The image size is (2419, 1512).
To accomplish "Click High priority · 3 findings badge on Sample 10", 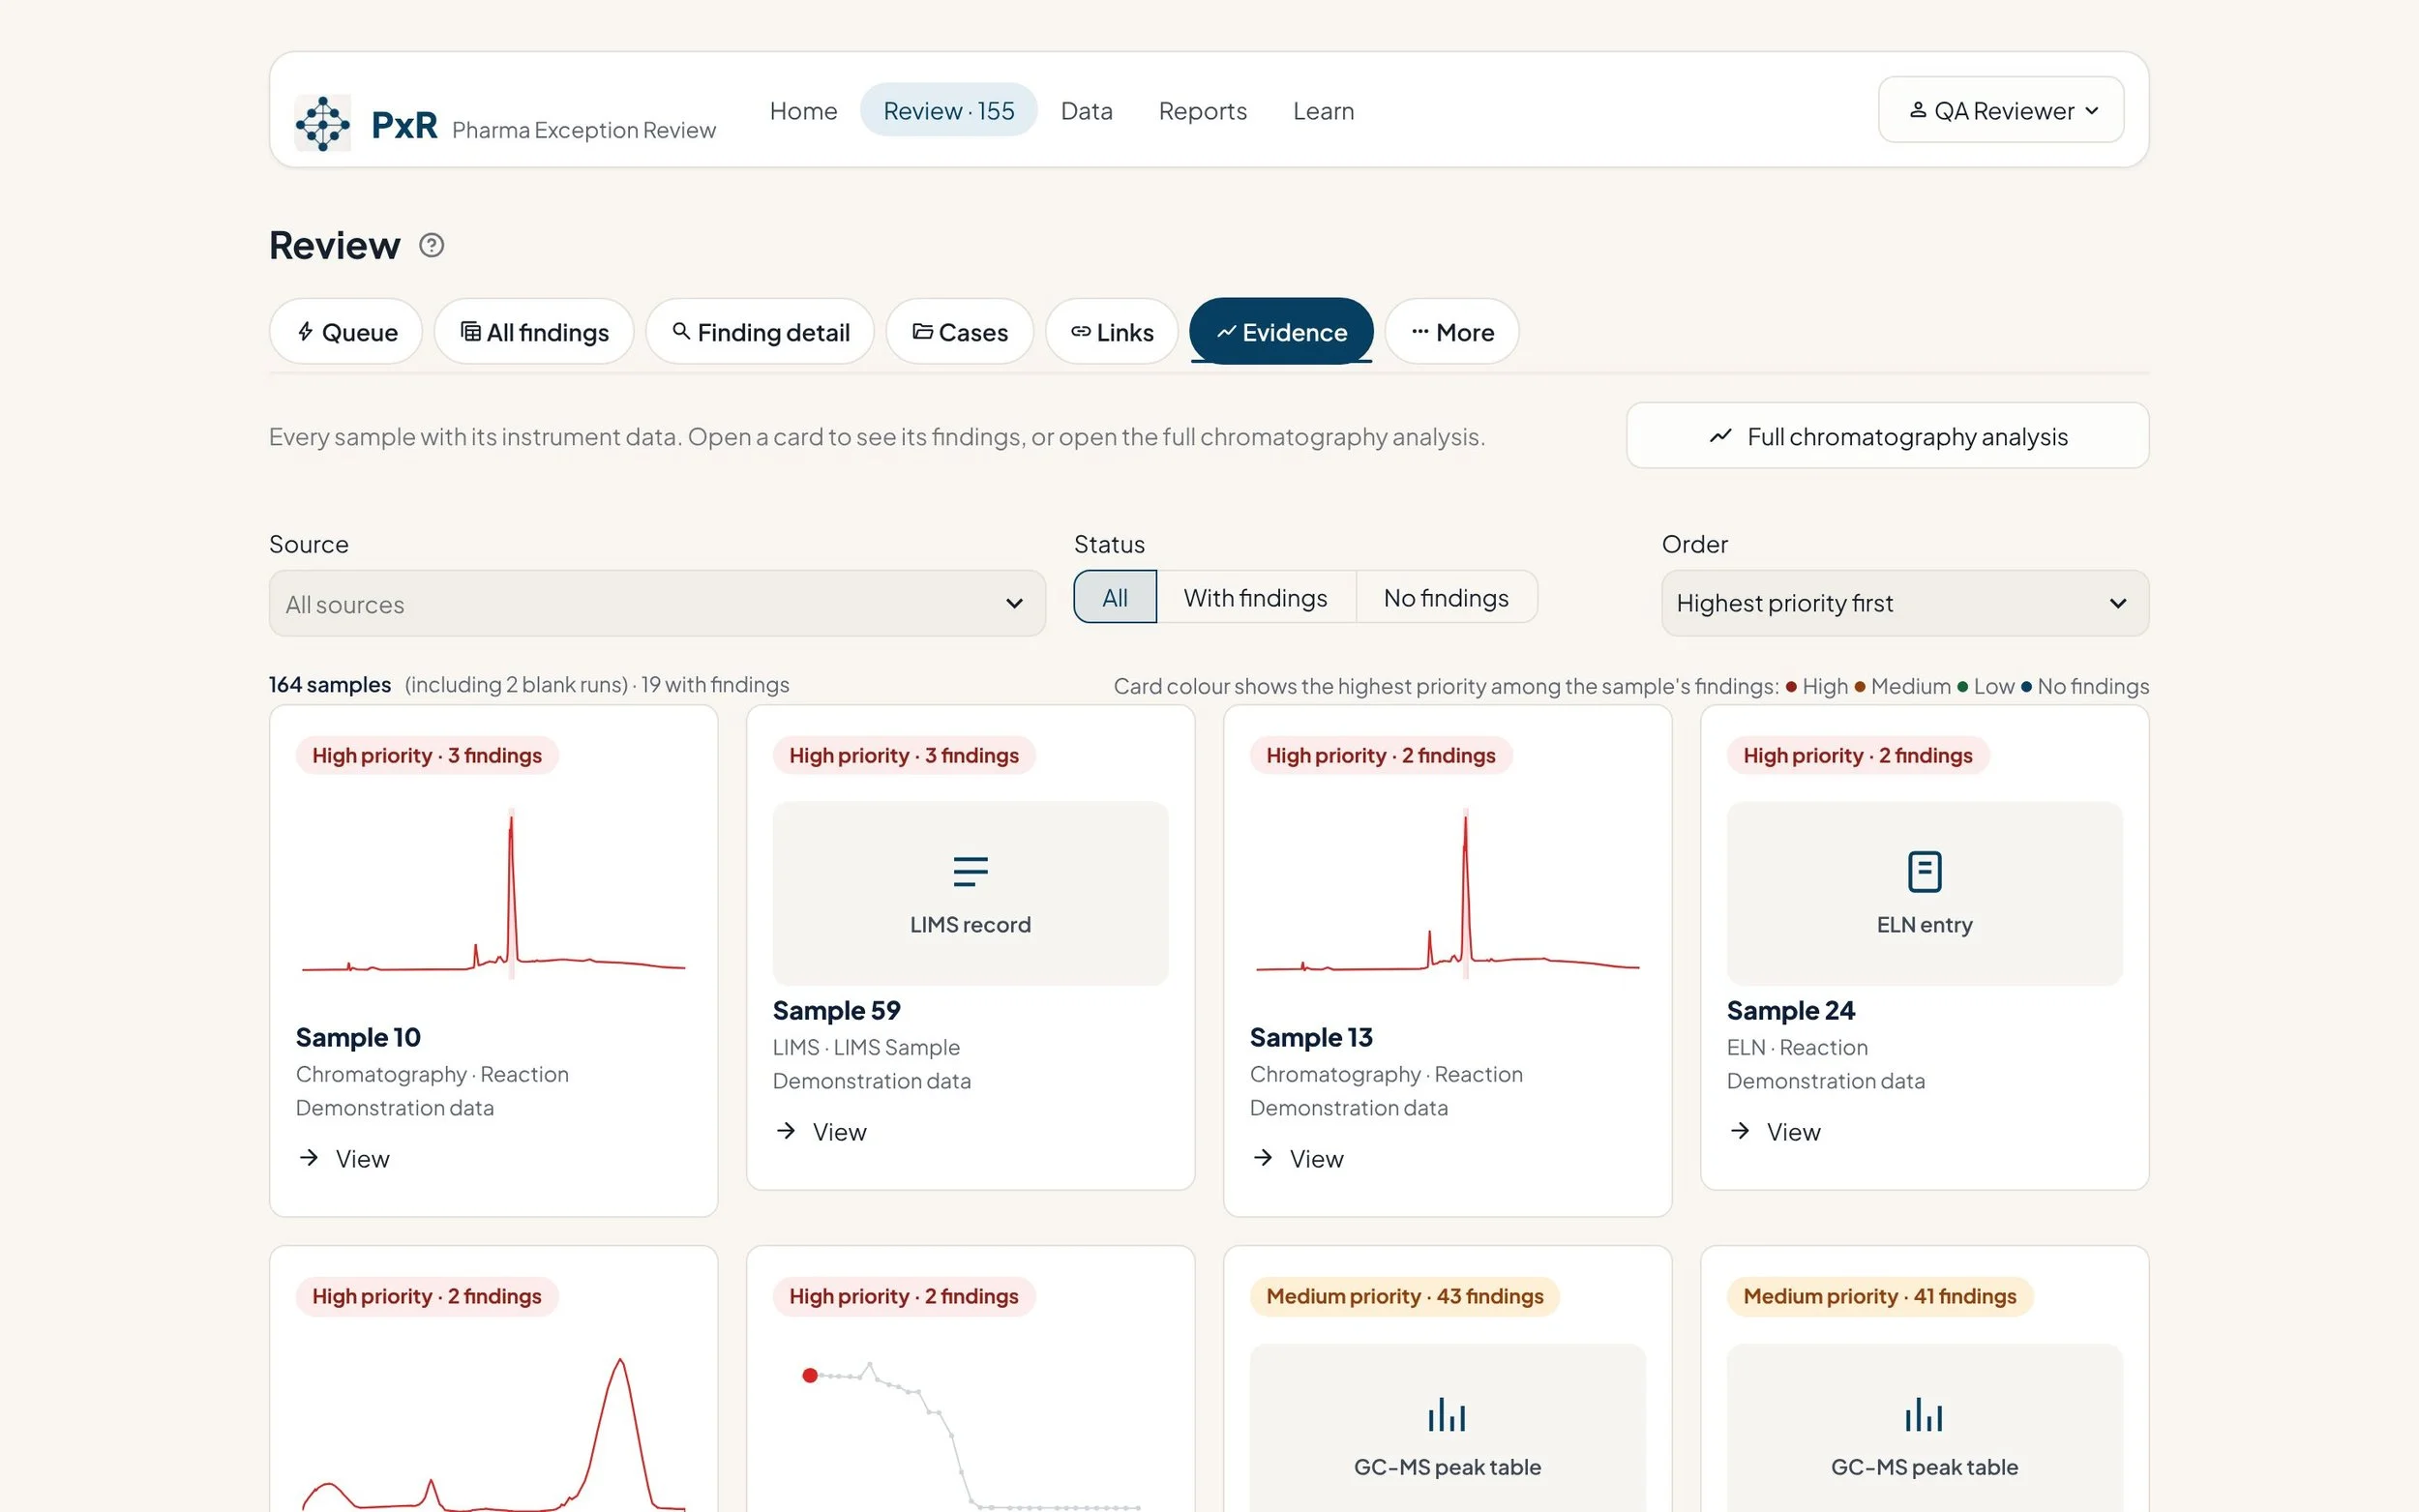I will 427,755.
